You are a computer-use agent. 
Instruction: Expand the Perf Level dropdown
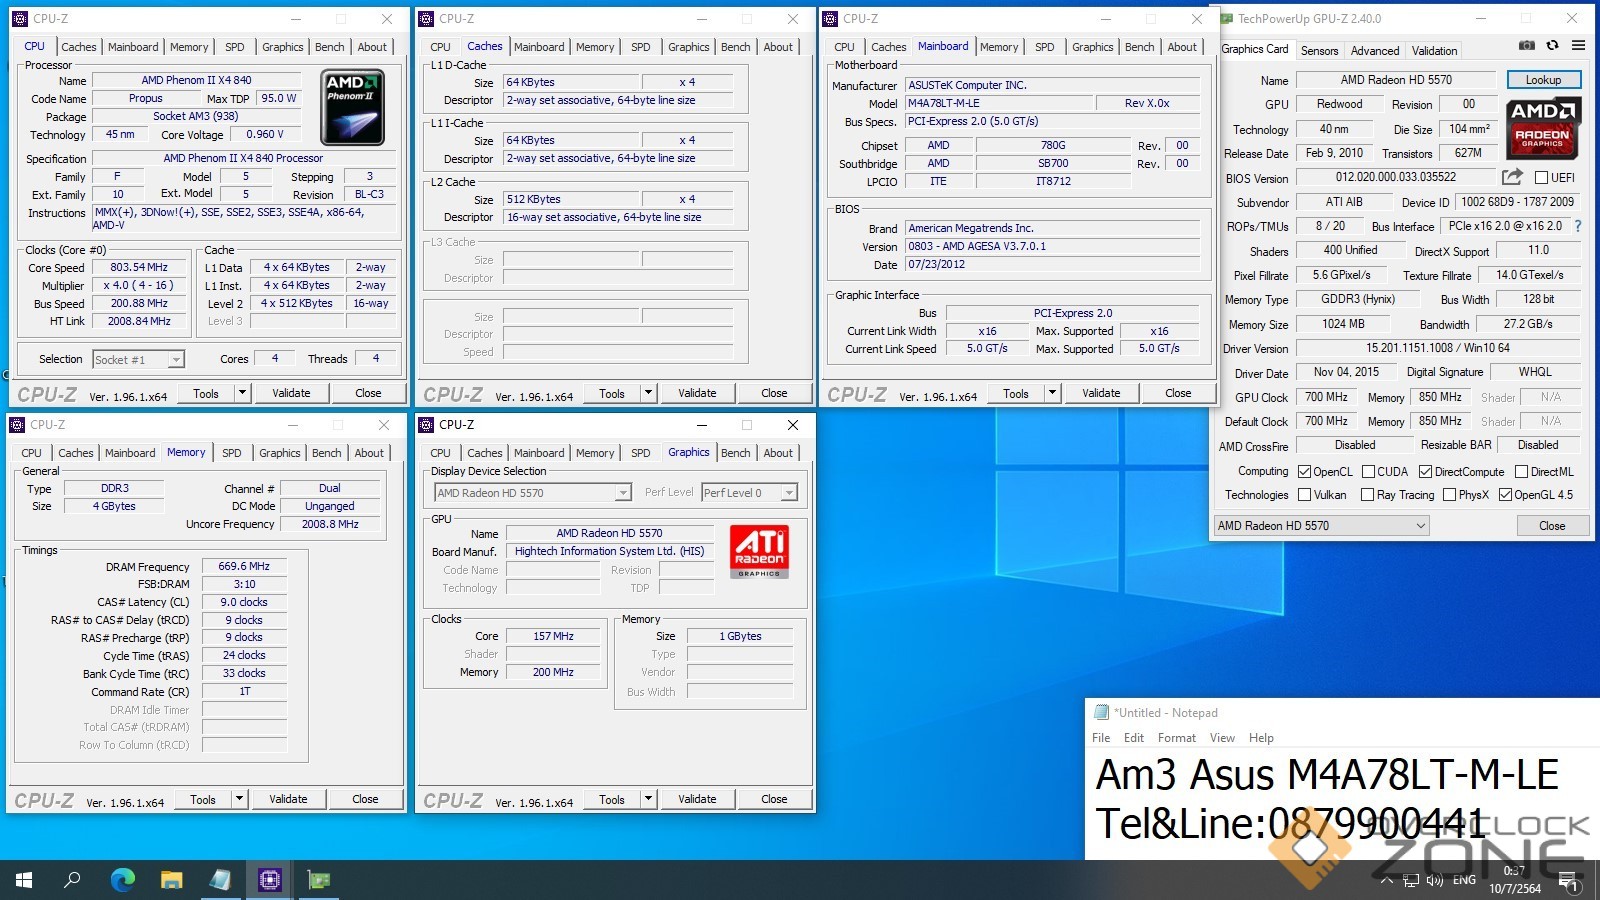tap(789, 493)
